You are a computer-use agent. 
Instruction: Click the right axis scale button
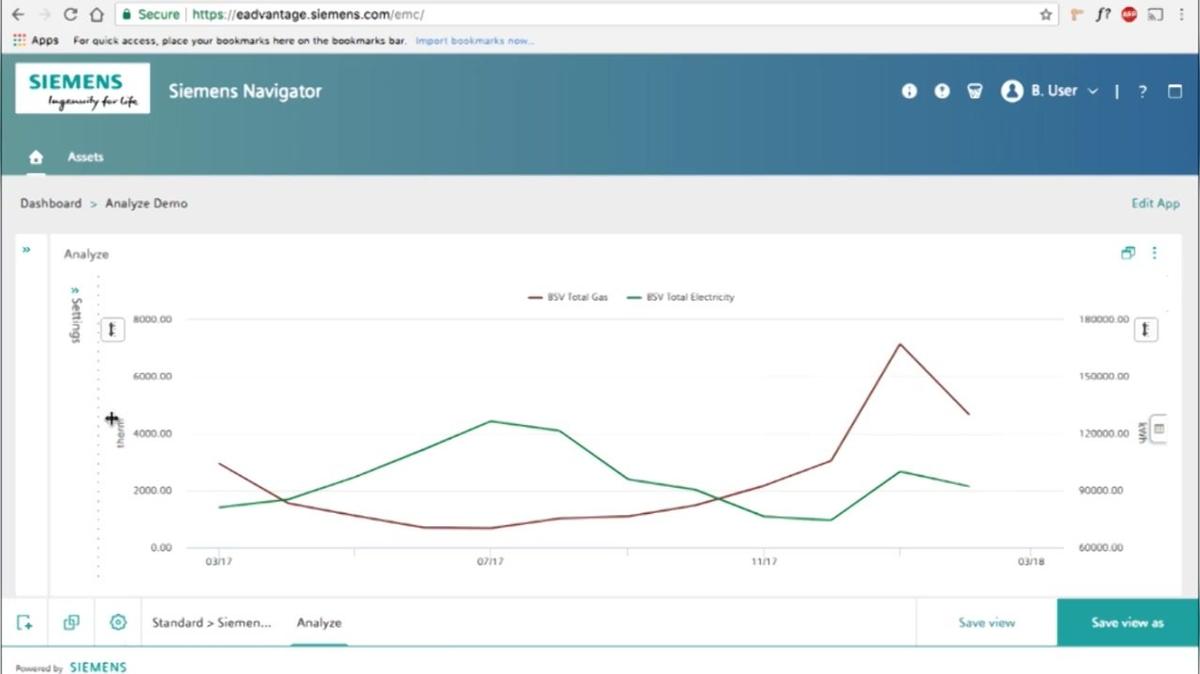1146,329
